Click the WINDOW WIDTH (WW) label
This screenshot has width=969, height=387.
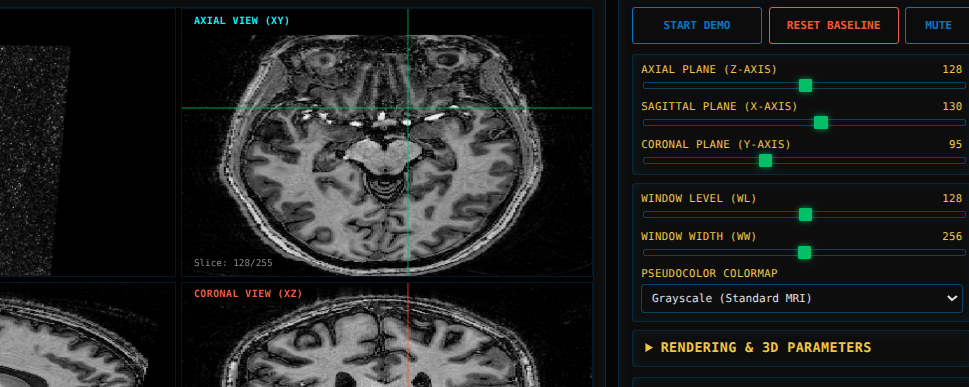coord(698,236)
